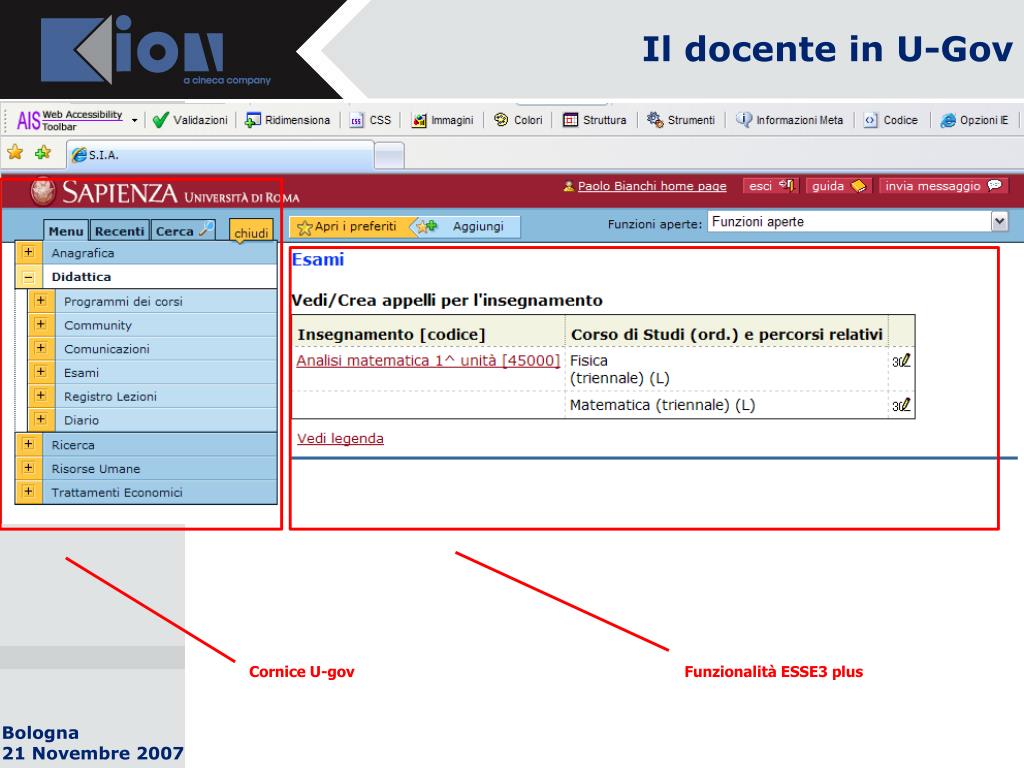Click the CSS toolbar icon

tap(357, 121)
